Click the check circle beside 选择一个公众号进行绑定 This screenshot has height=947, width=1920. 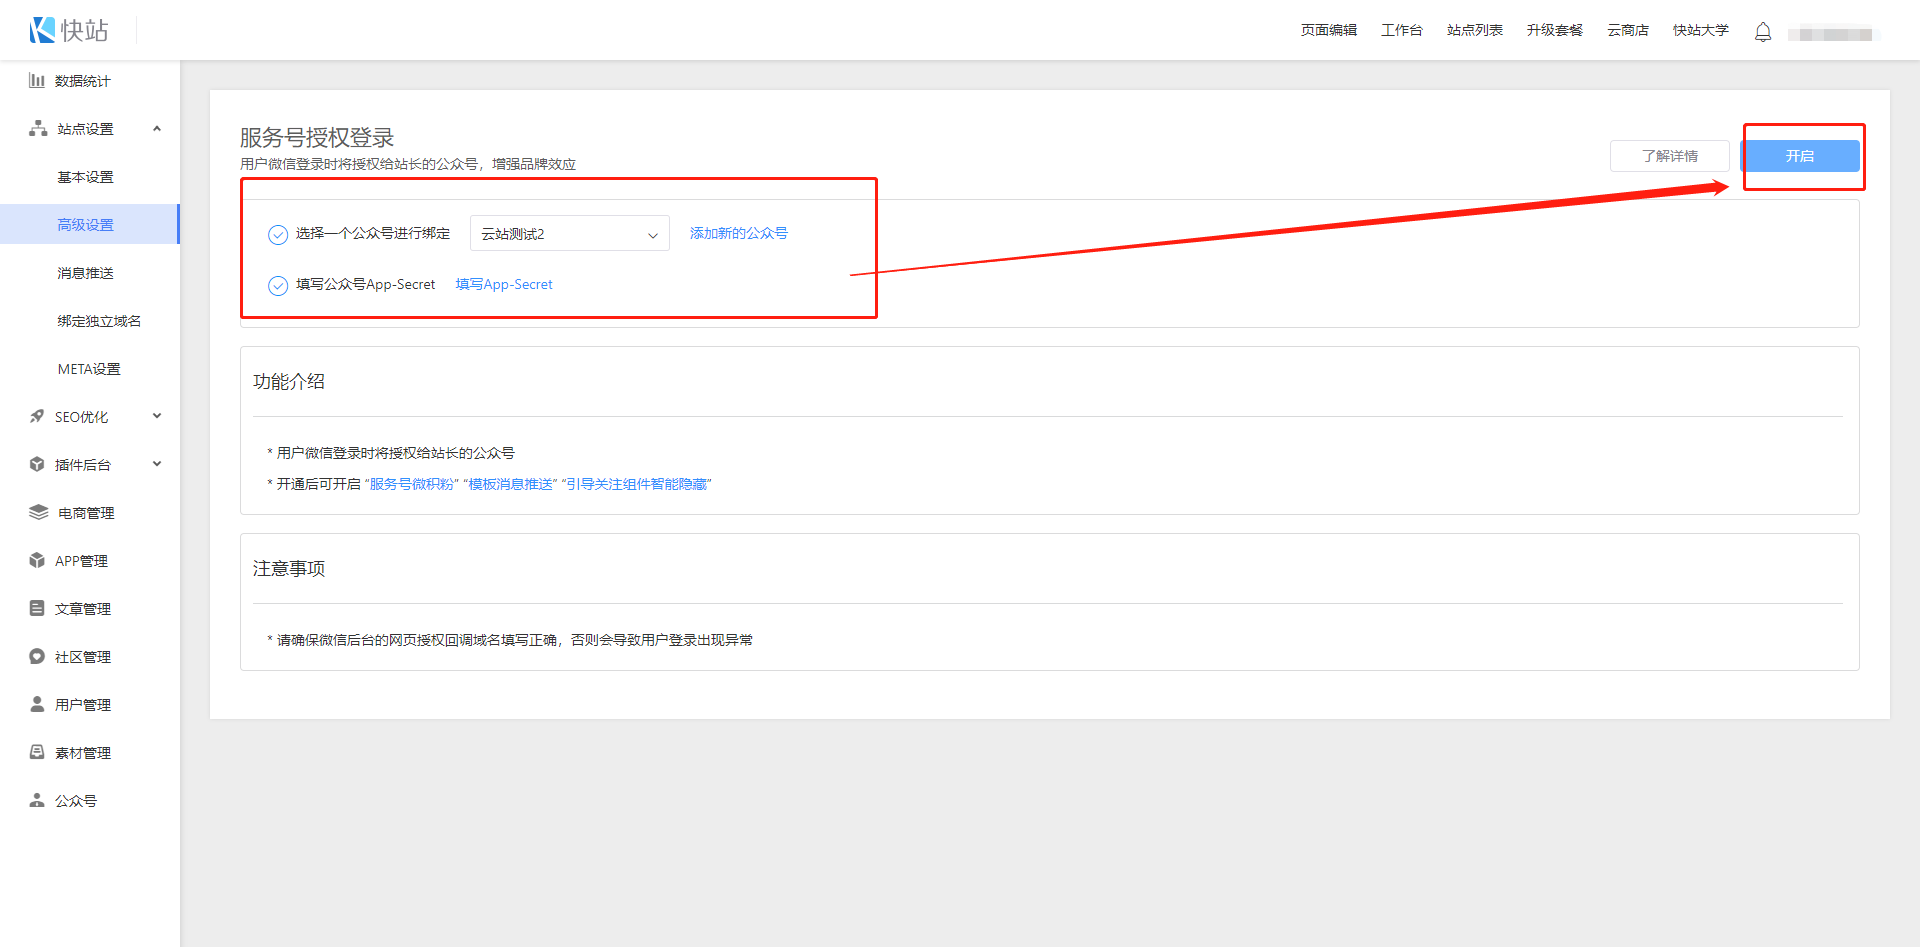[278, 235]
